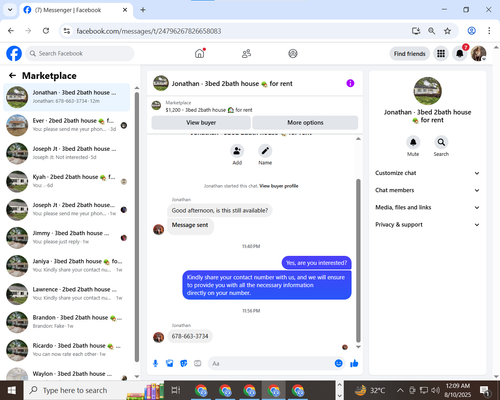
Task: Click the listing thumbnail in right panel
Action: pyautogui.click(x=427, y=91)
